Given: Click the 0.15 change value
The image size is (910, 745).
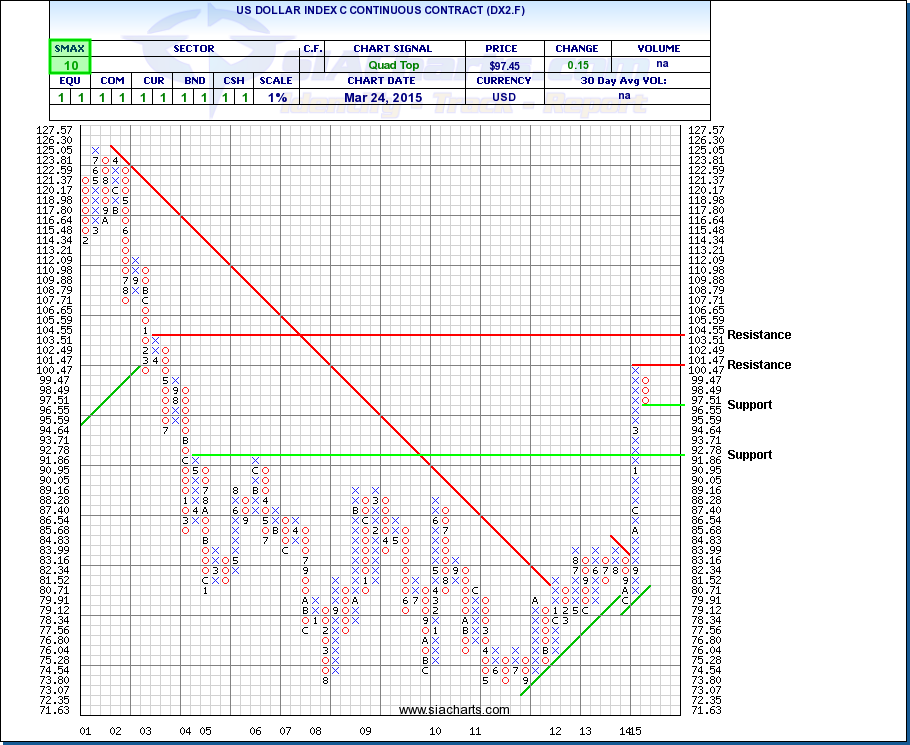Looking at the screenshot, I should click(x=576, y=64).
